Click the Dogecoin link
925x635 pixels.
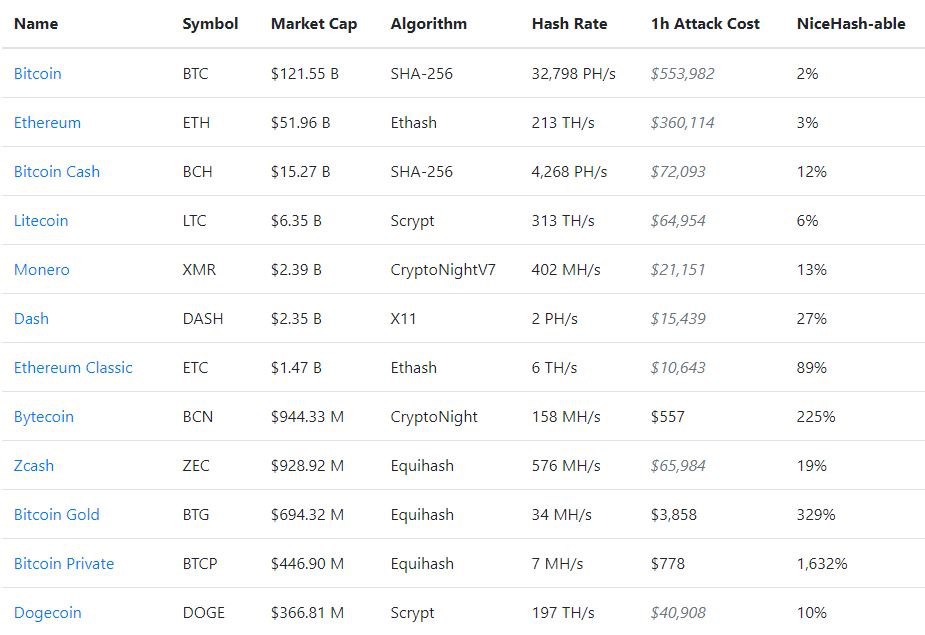(48, 613)
